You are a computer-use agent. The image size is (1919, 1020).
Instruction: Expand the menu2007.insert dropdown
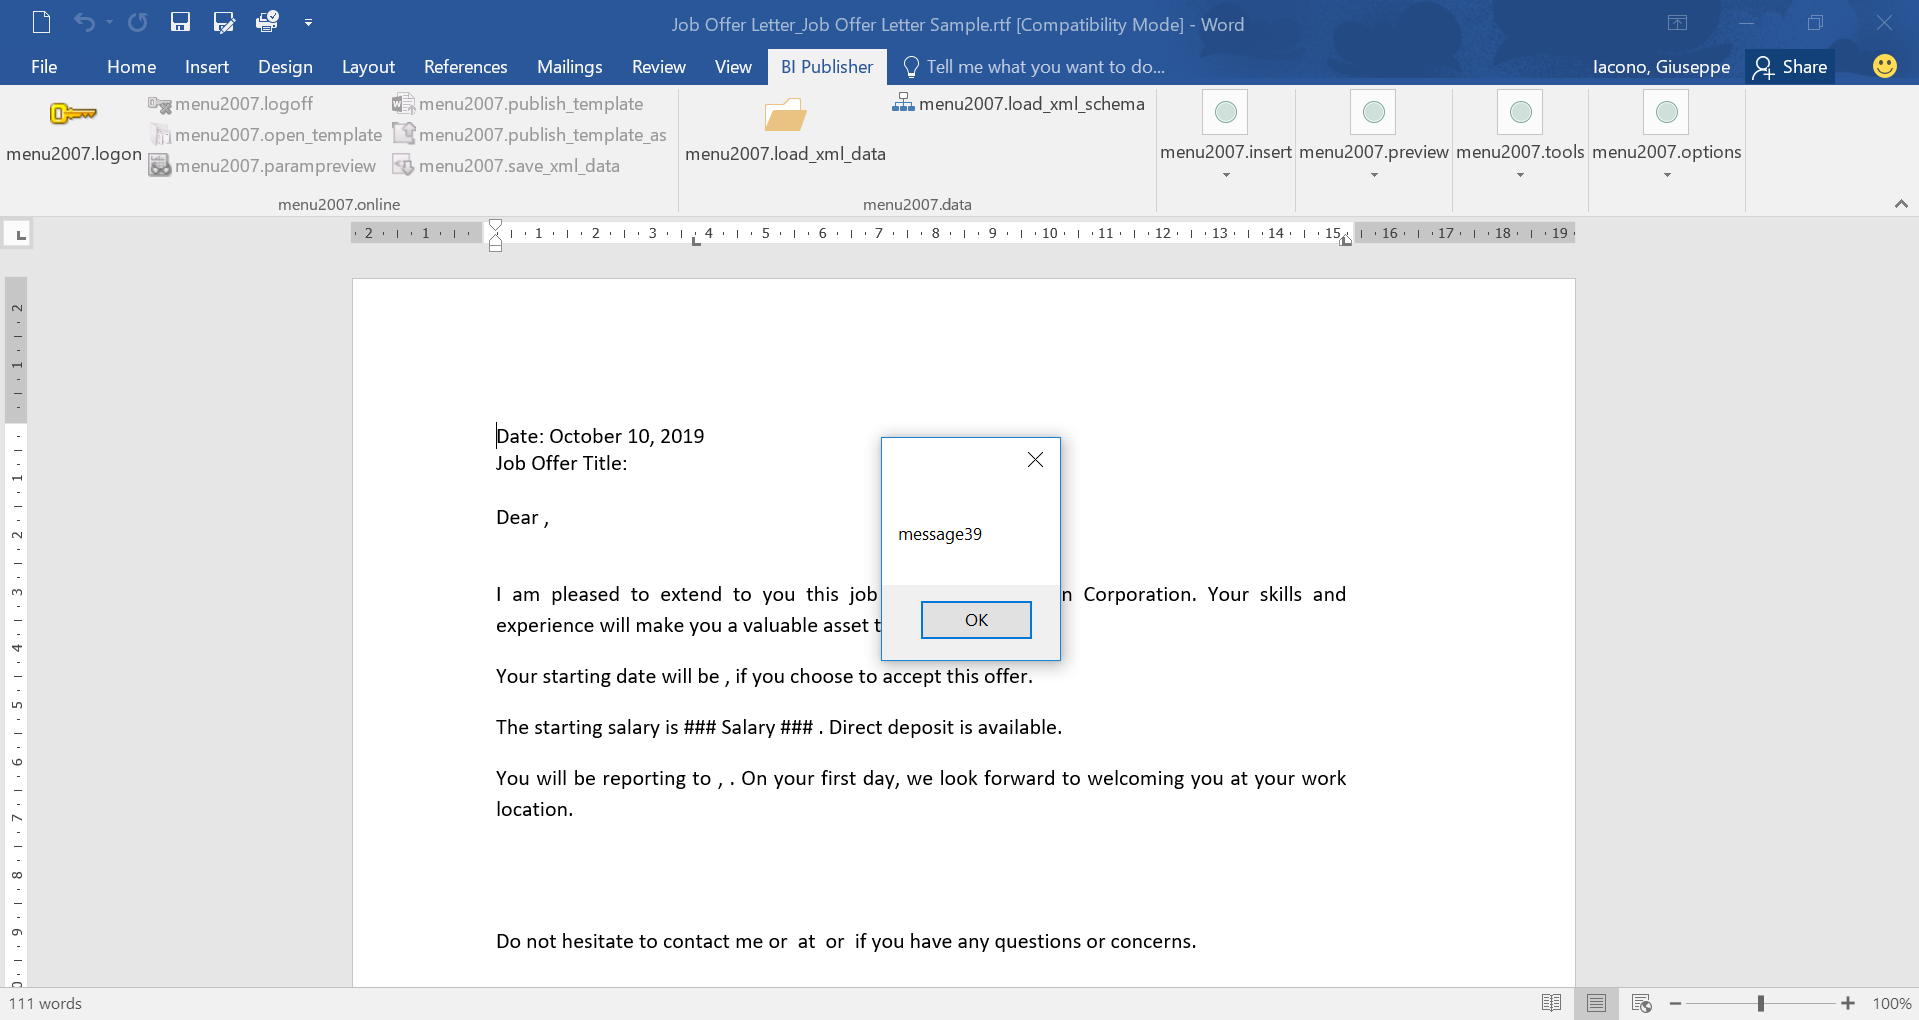tap(1225, 175)
